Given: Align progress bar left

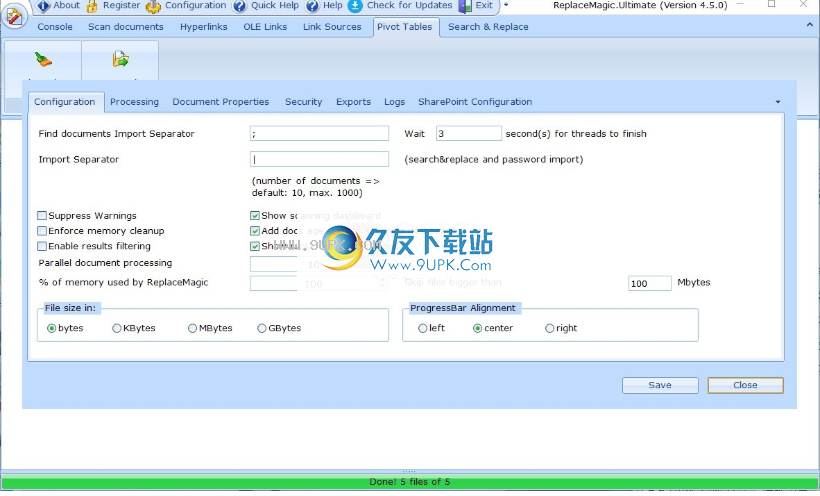Looking at the screenshot, I should (423, 329).
